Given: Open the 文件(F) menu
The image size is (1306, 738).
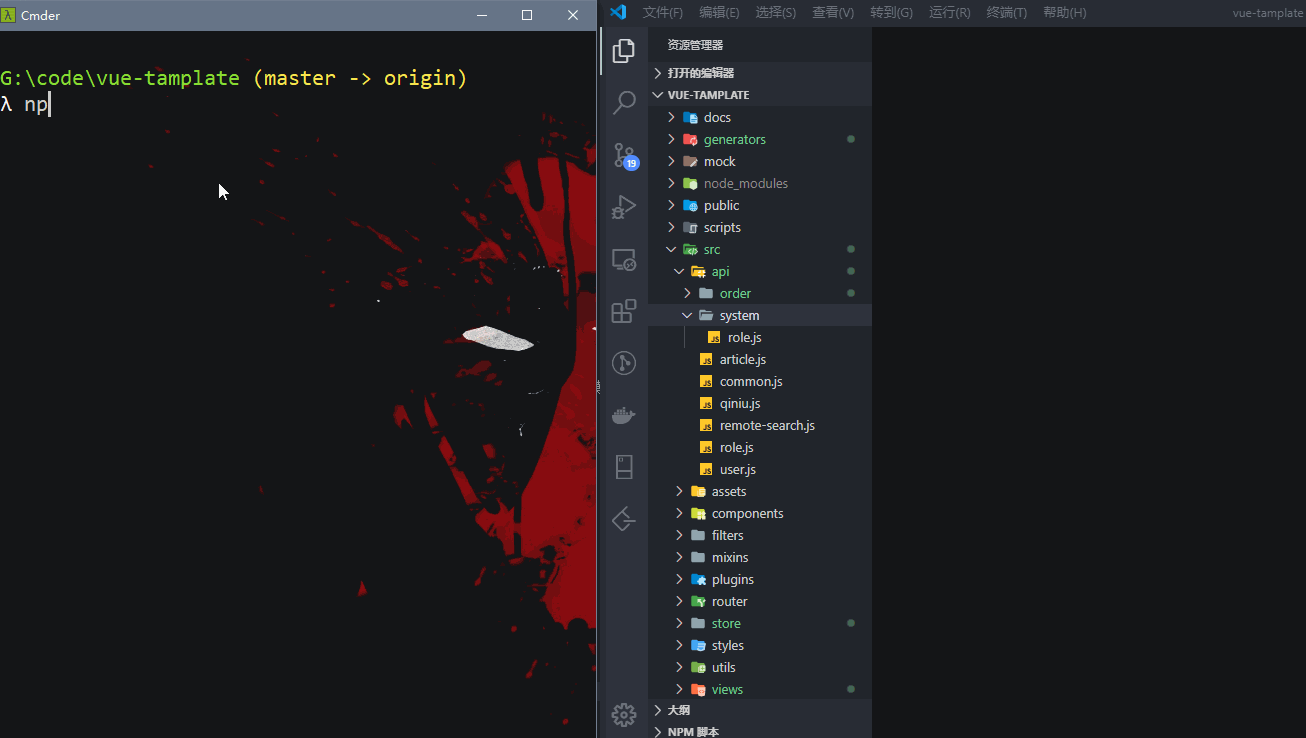Looking at the screenshot, I should pos(663,13).
